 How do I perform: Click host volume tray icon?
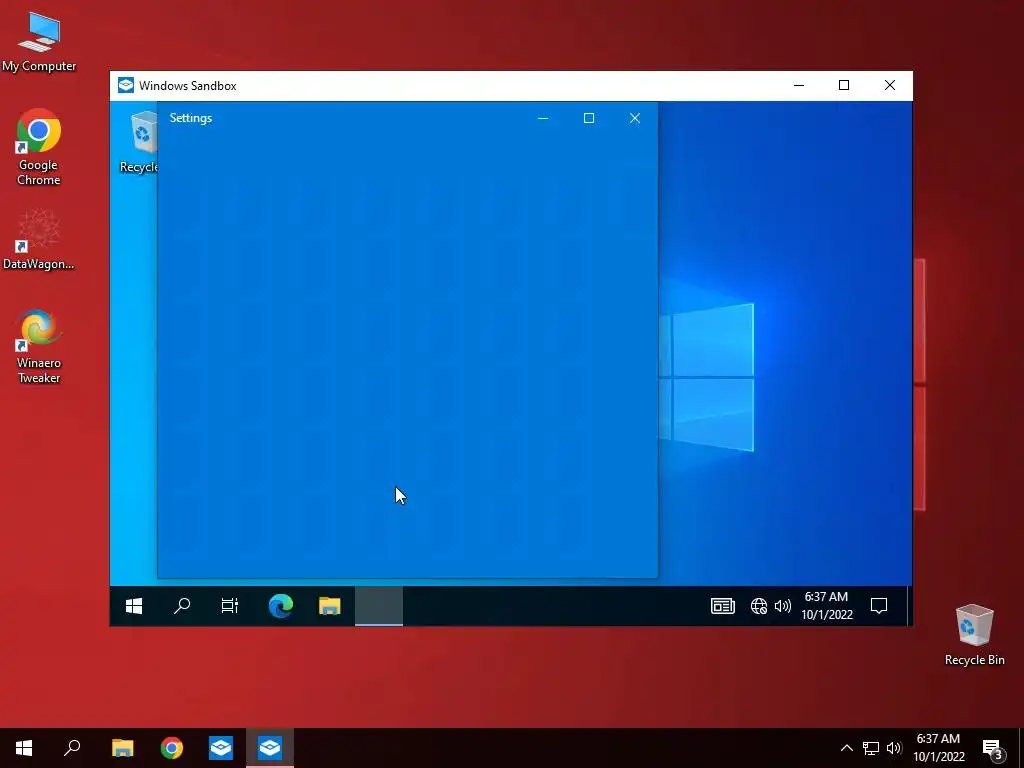894,748
